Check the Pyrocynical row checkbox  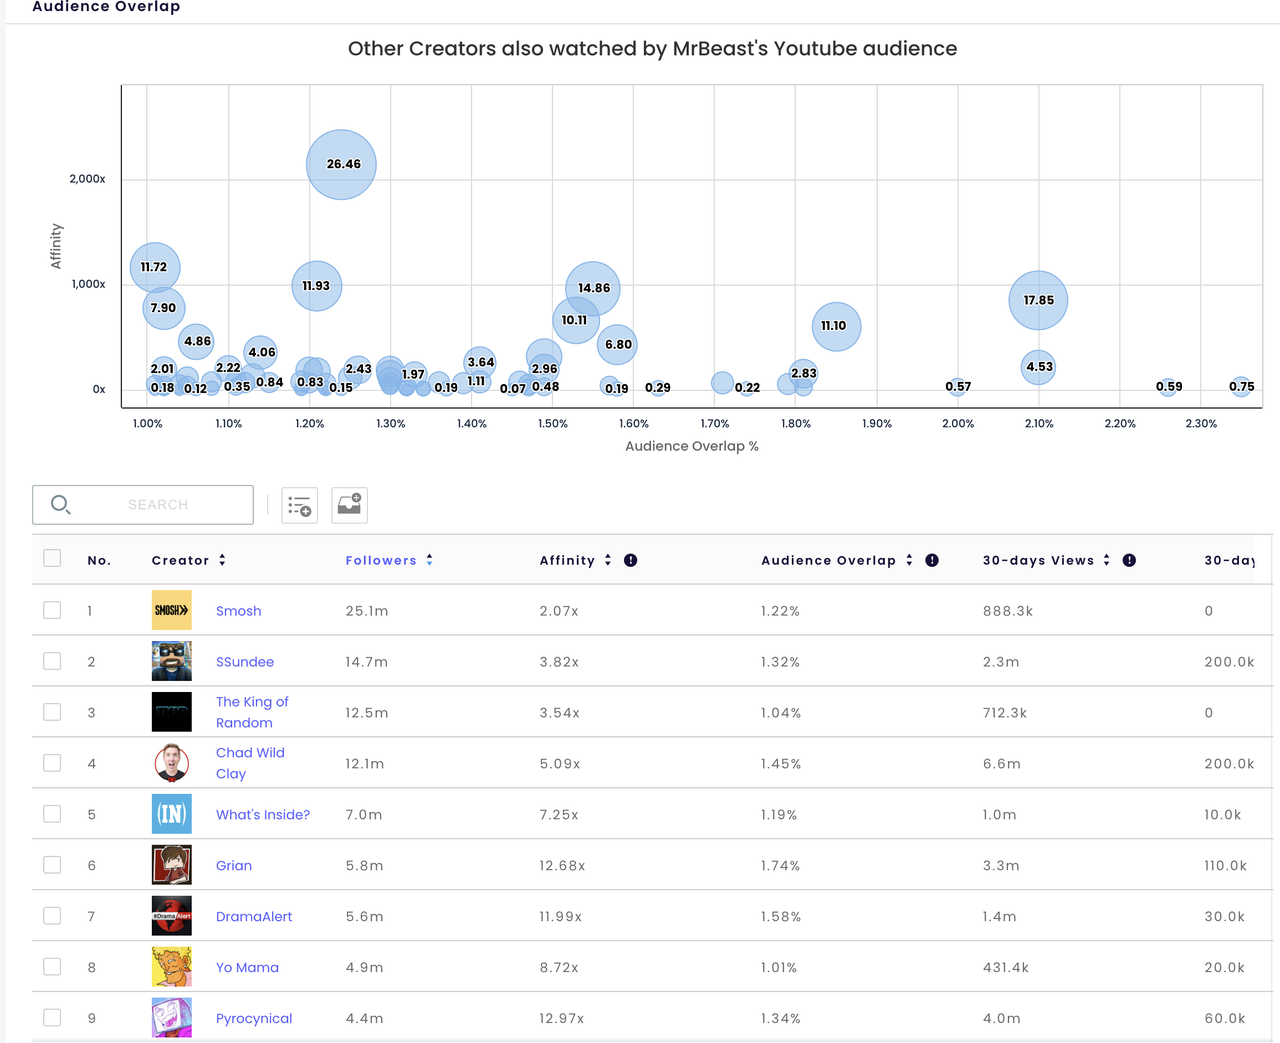tap(52, 1018)
